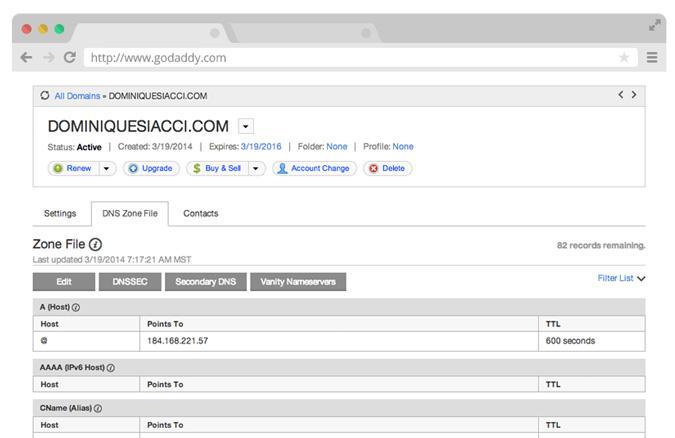The image size is (675, 438).
Task: Click the A (Host) help icon
Action: click(76, 308)
